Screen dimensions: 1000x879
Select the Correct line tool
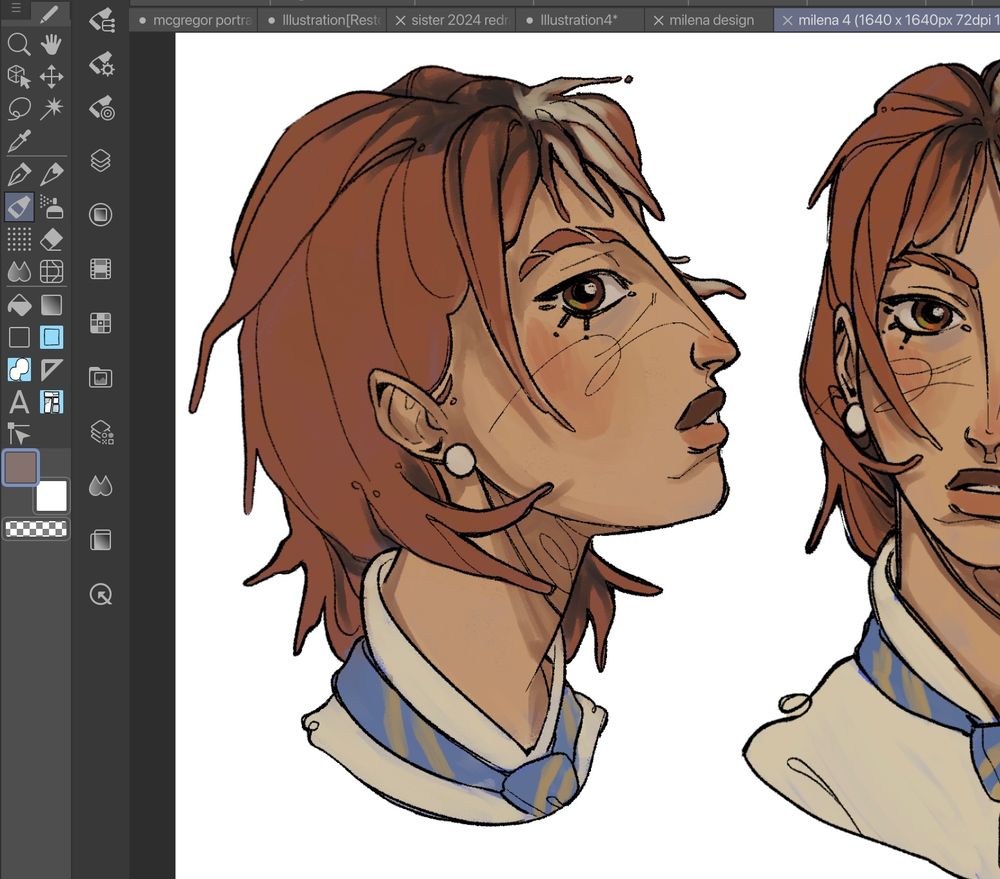[18, 434]
